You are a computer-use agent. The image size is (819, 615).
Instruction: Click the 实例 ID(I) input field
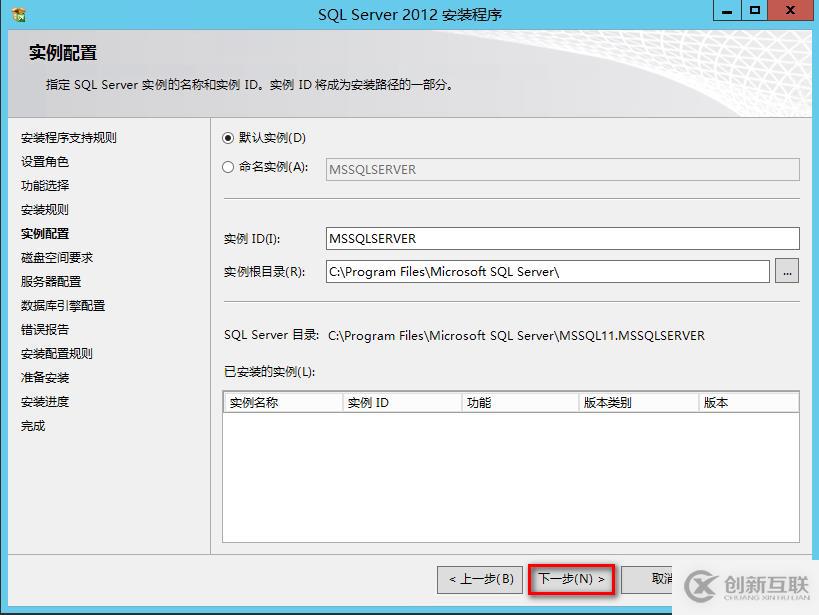[563, 238]
